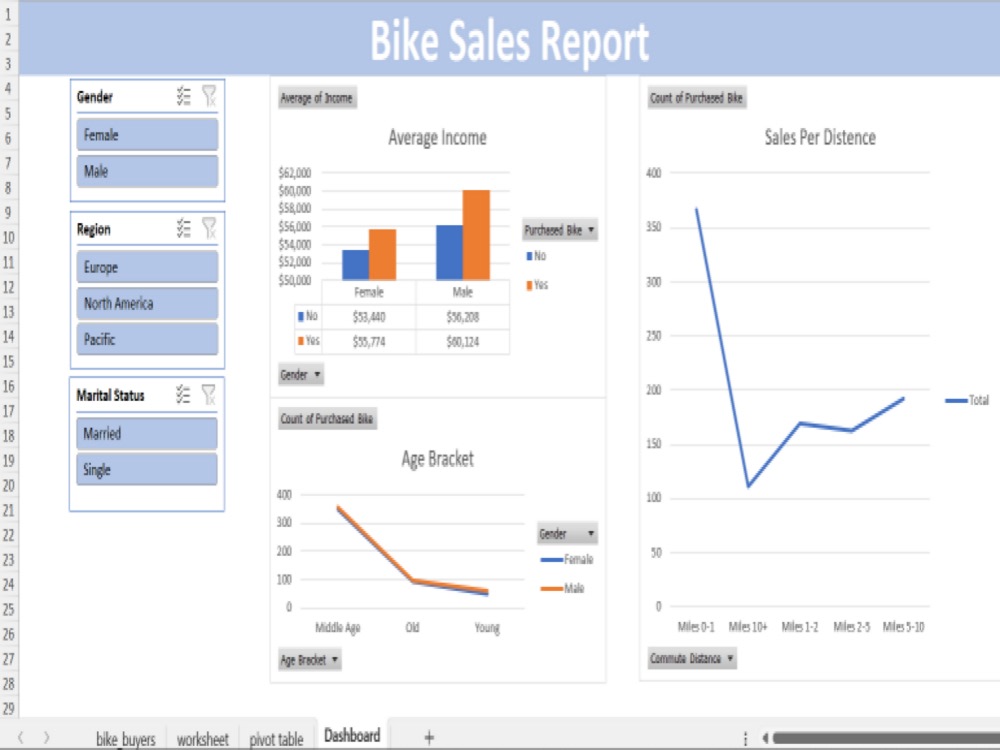
Task: Click Average of Income field button
Action: point(317,98)
